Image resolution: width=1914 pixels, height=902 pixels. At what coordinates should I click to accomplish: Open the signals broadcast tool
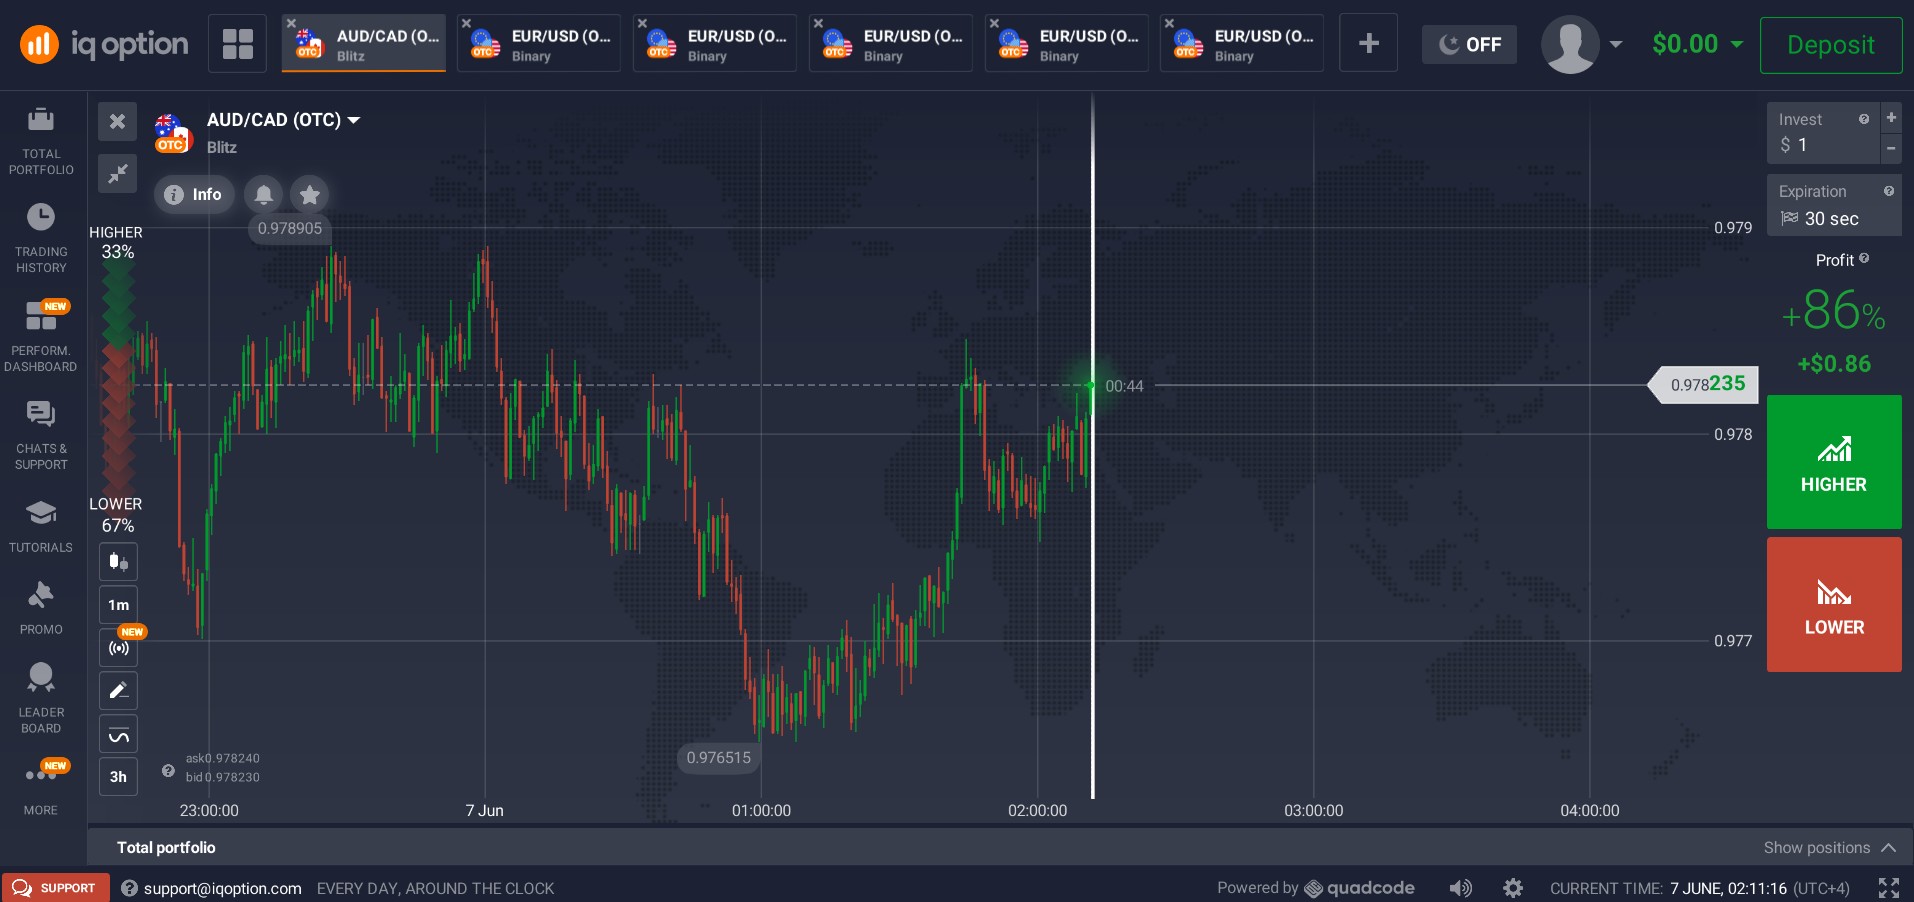click(x=118, y=648)
